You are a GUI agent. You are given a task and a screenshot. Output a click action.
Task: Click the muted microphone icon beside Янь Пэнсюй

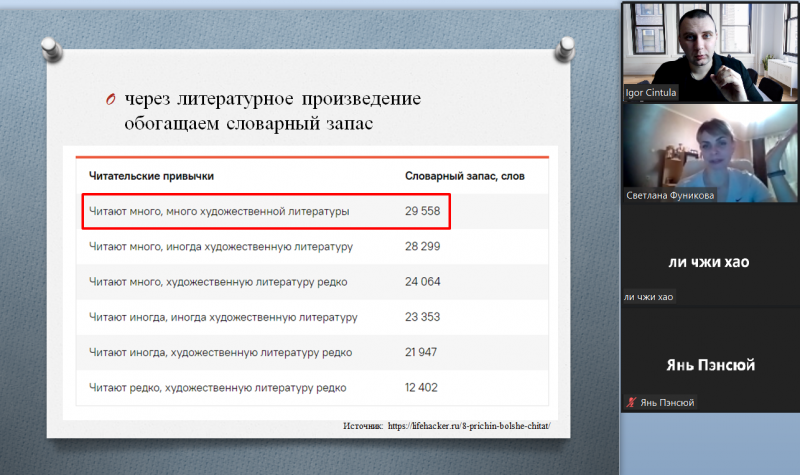(630, 402)
